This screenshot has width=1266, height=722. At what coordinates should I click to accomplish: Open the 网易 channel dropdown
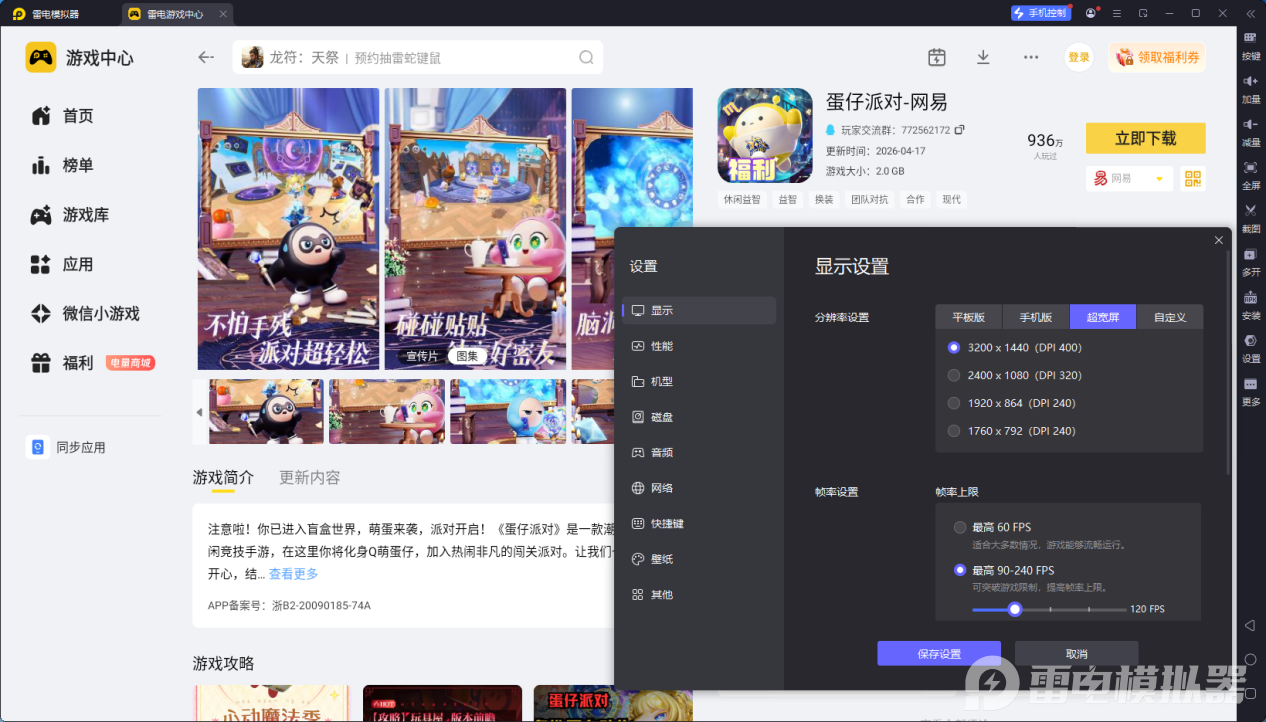click(1129, 178)
